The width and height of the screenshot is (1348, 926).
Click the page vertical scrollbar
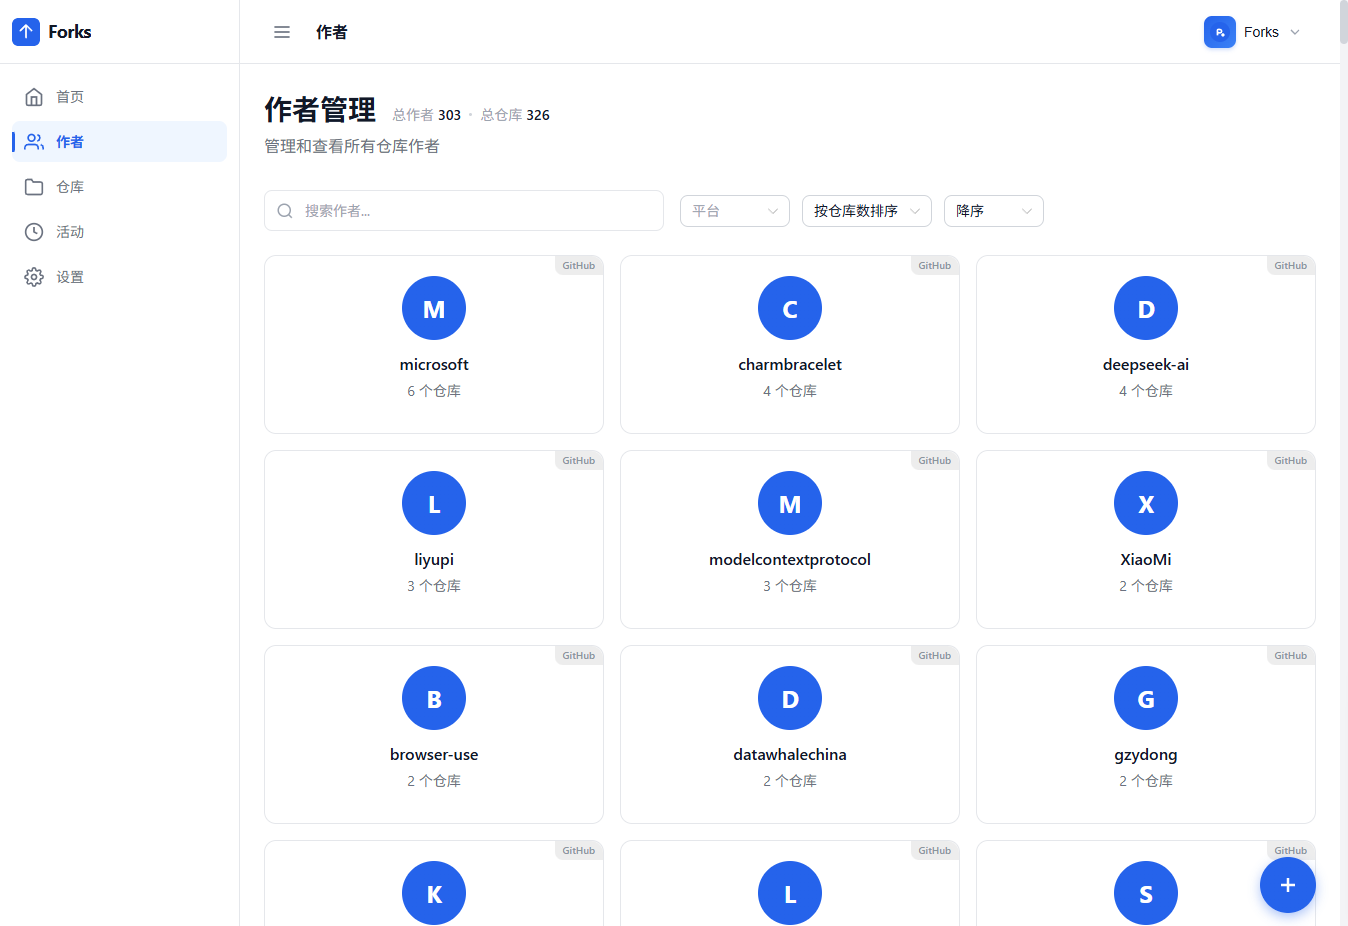(x=1343, y=22)
